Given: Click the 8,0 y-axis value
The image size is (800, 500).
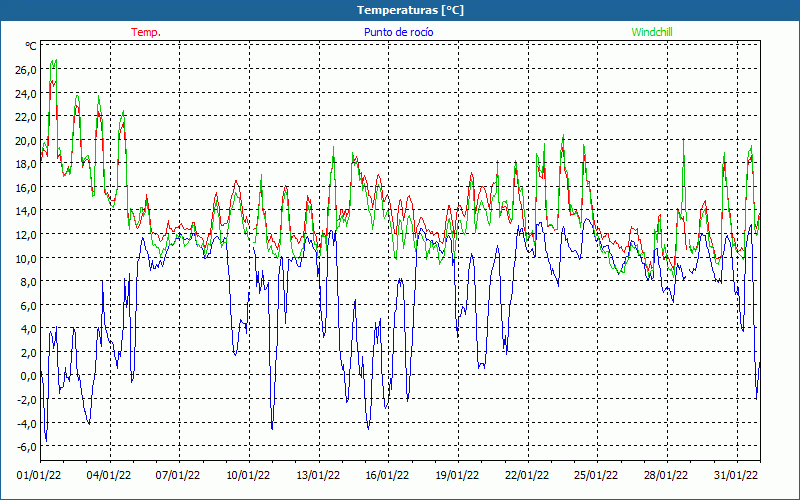Looking at the screenshot, I should (28, 282).
